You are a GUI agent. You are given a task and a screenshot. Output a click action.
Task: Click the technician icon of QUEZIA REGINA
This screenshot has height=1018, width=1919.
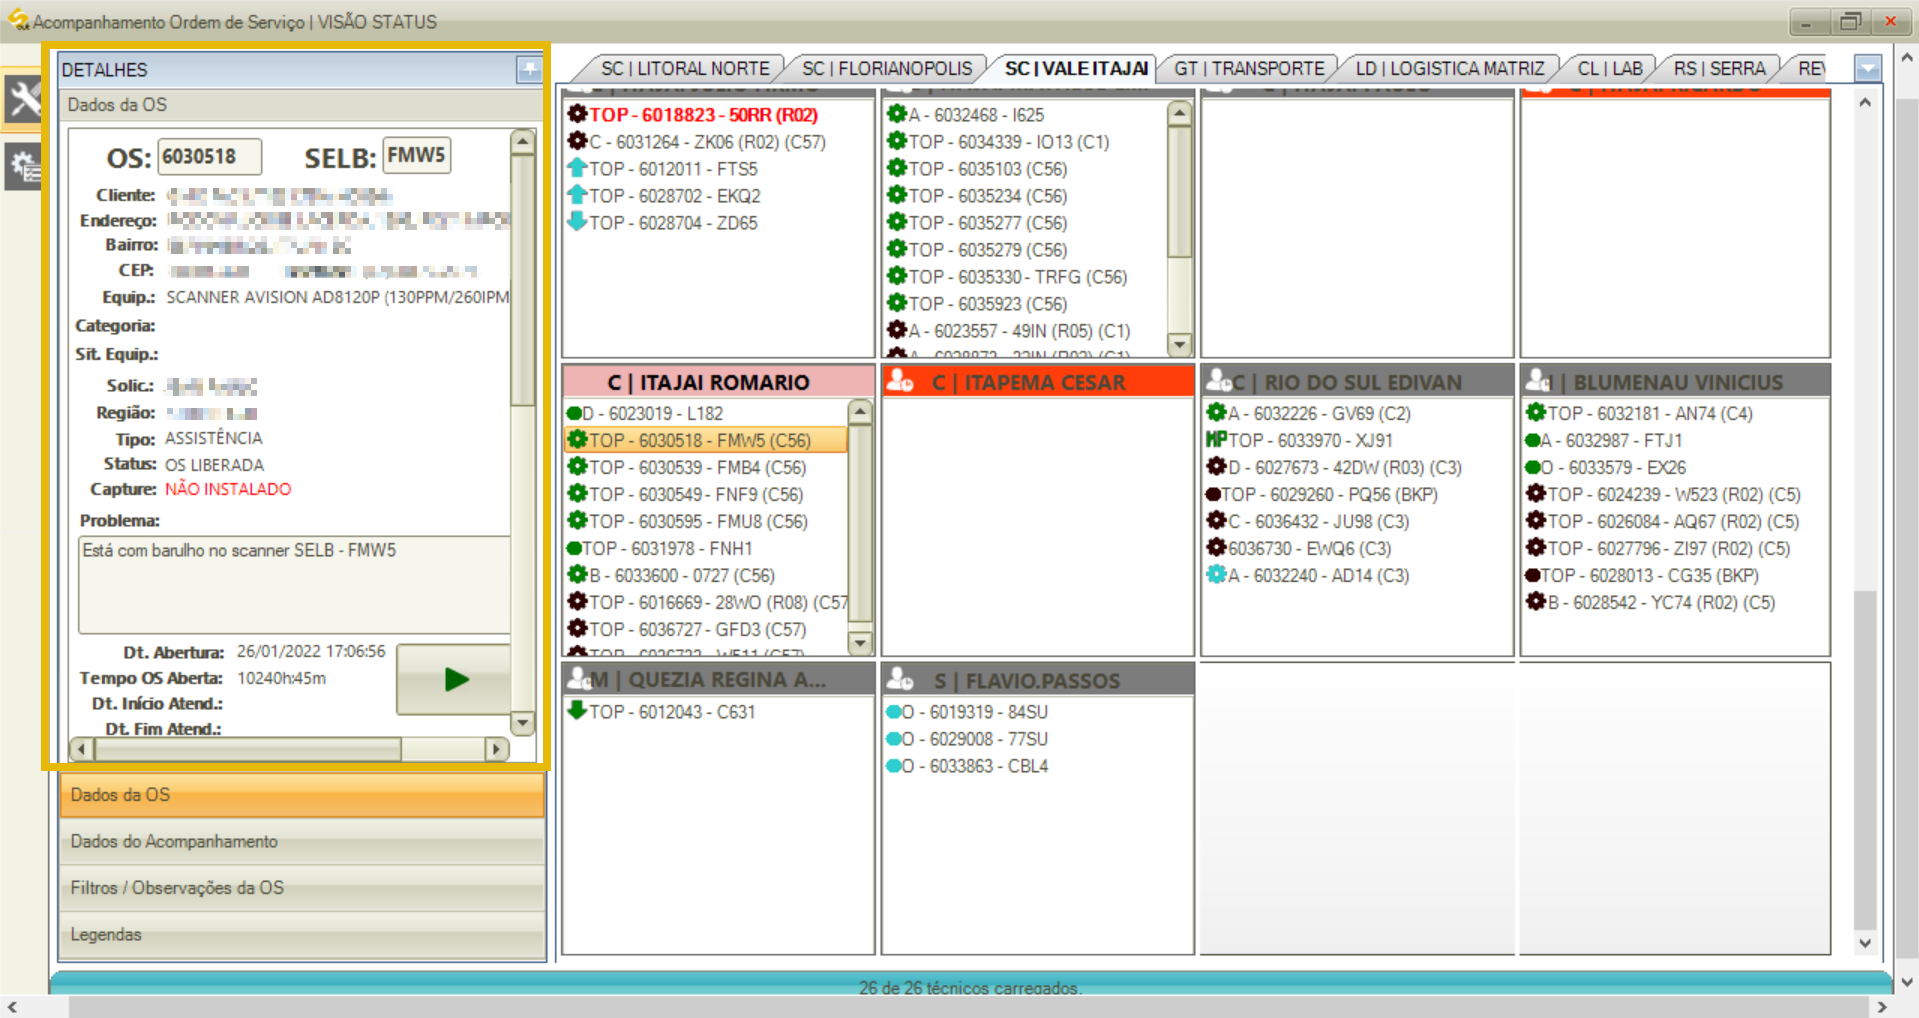pyautogui.click(x=579, y=679)
